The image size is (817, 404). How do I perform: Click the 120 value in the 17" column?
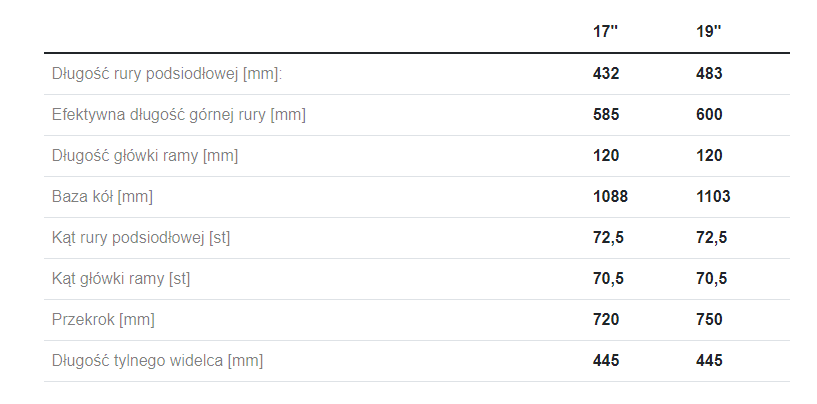click(607, 155)
